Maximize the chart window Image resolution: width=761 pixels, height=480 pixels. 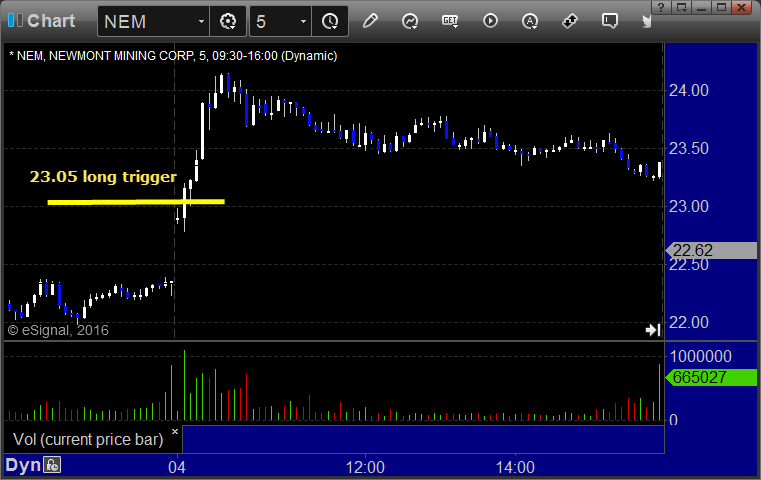(721, 7)
